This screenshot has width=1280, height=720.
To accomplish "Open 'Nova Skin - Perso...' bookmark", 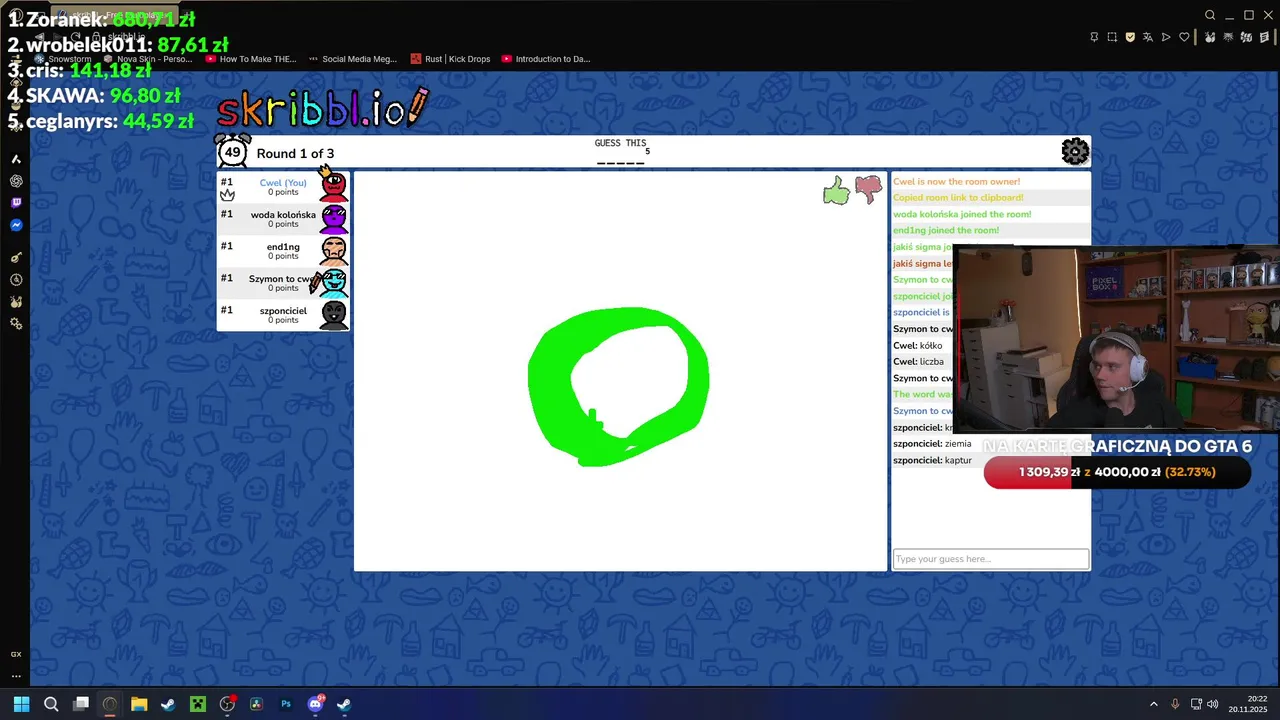I will coord(148,59).
